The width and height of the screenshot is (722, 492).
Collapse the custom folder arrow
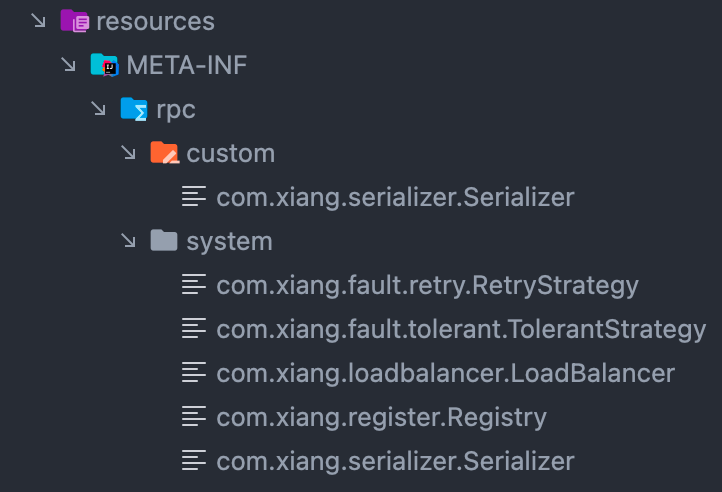click(128, 153)
